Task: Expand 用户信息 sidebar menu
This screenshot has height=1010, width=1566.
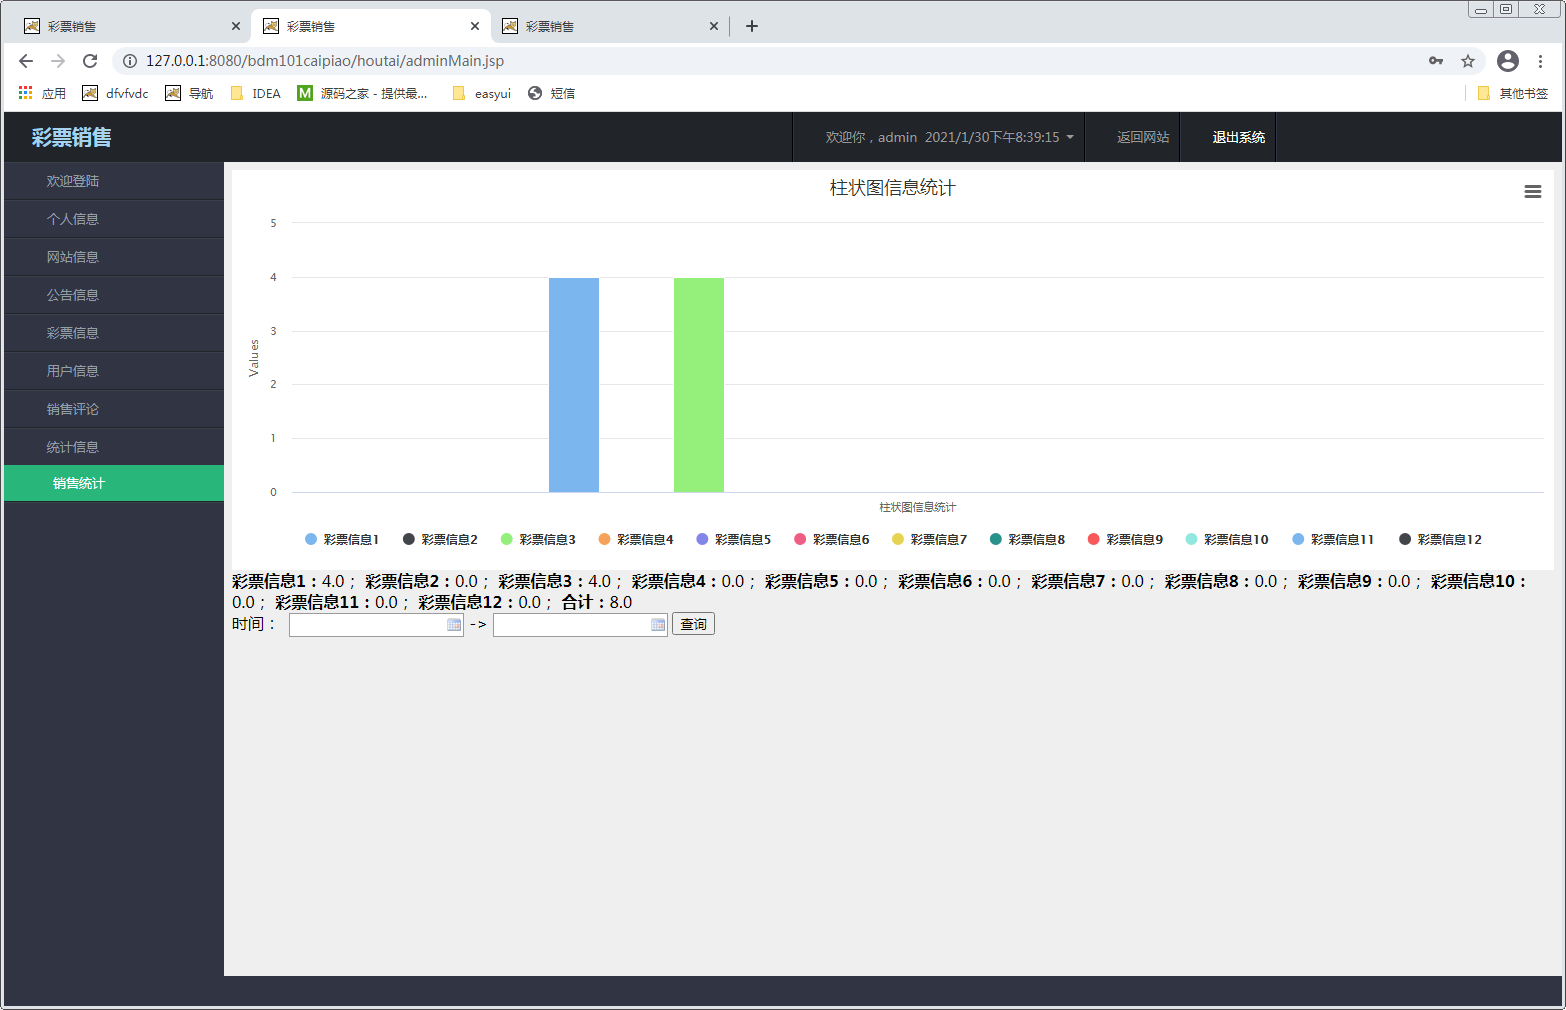Action: [114, 371]
